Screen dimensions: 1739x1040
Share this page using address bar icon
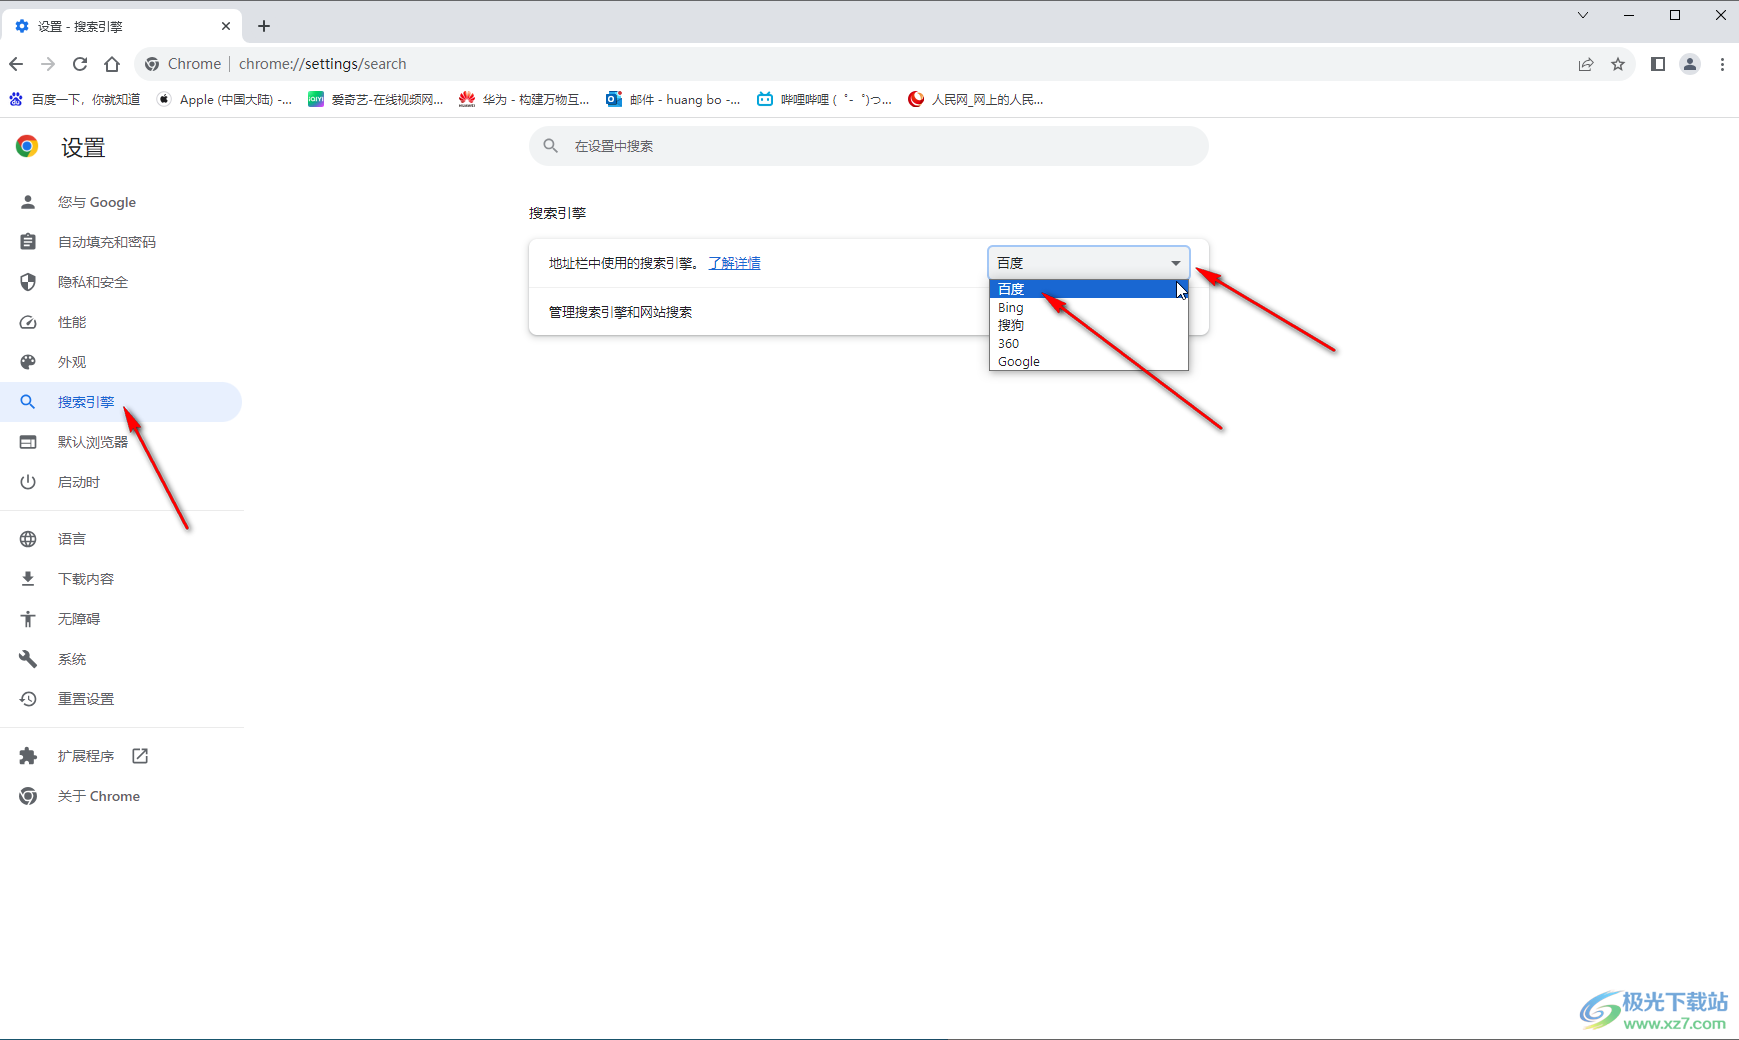click(1586, 64)
